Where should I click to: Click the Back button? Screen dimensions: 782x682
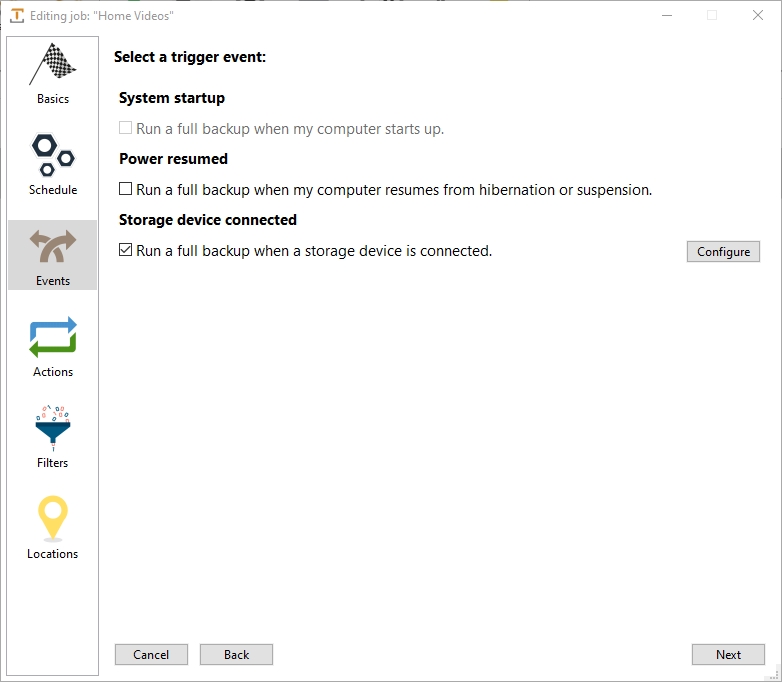pos(236,655)
